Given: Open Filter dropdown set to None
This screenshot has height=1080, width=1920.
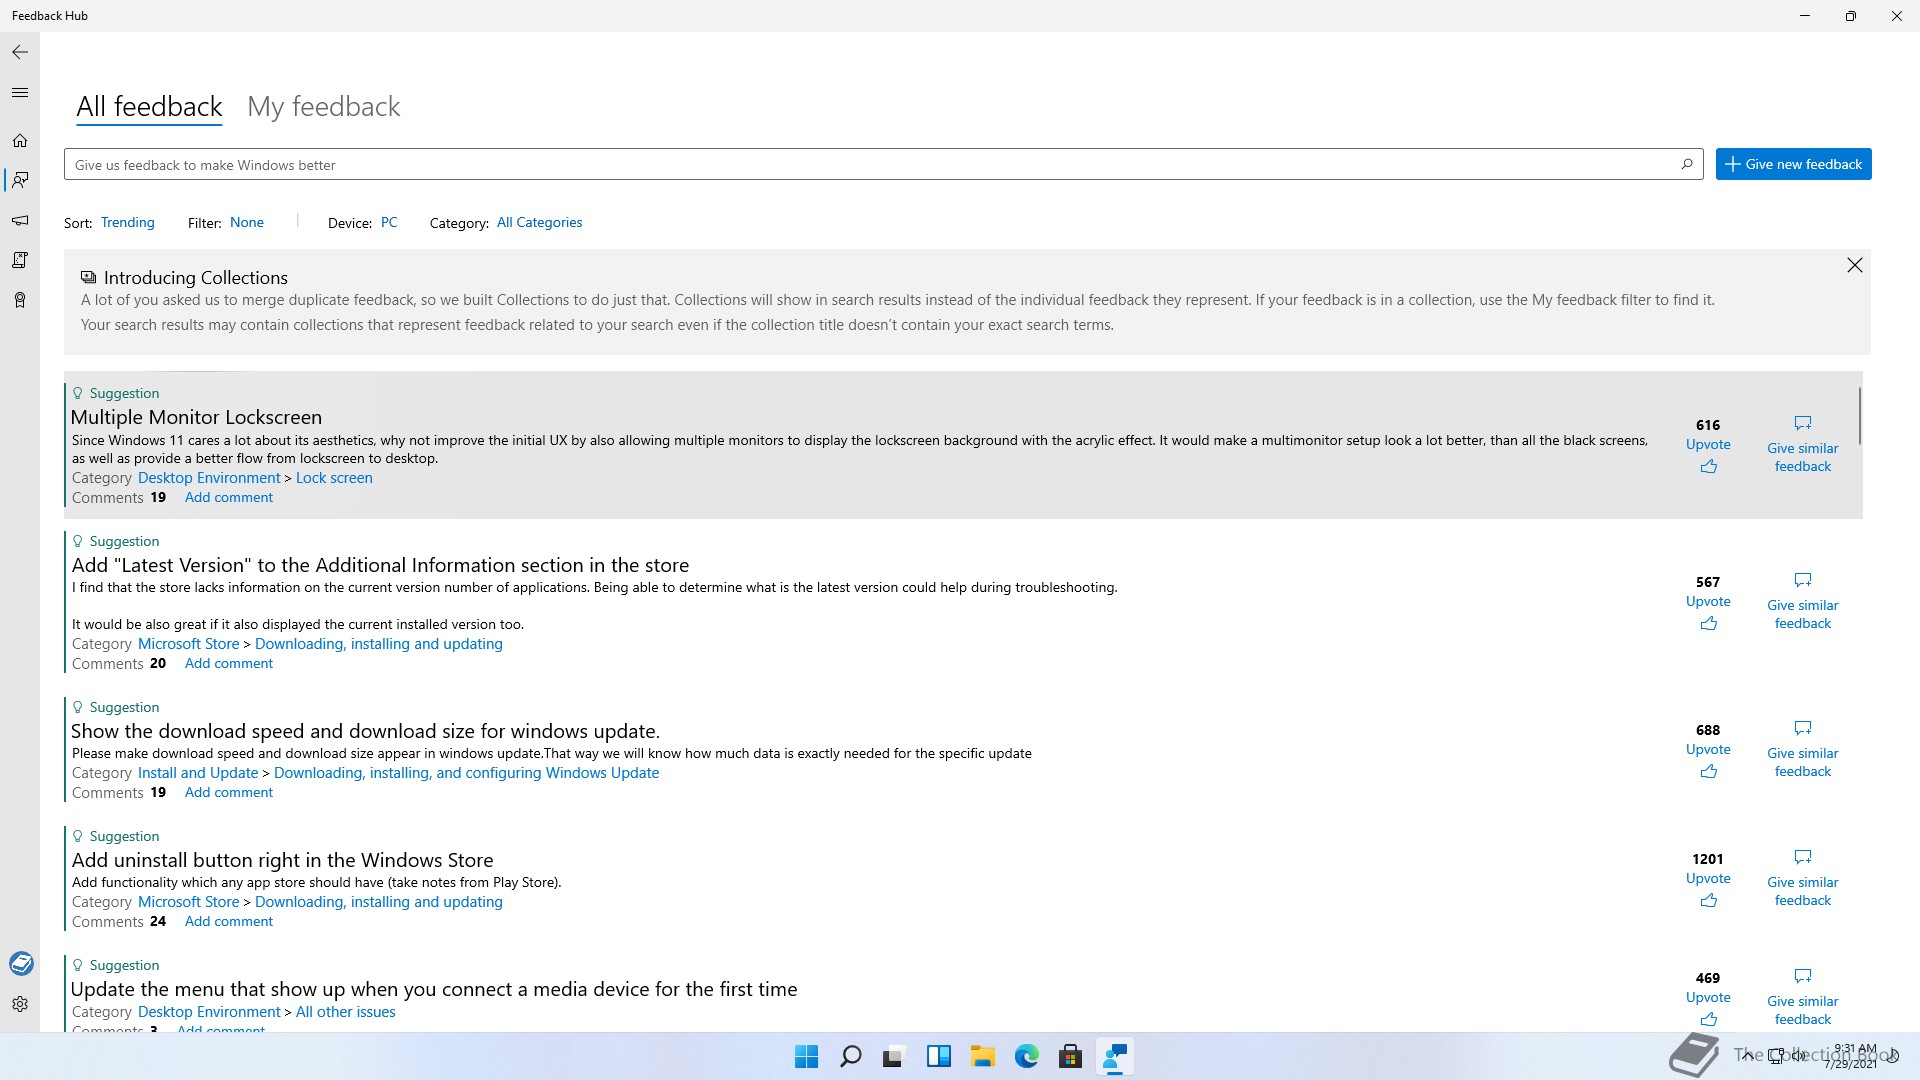Looking at the screenshot, I should click(247, 223).
